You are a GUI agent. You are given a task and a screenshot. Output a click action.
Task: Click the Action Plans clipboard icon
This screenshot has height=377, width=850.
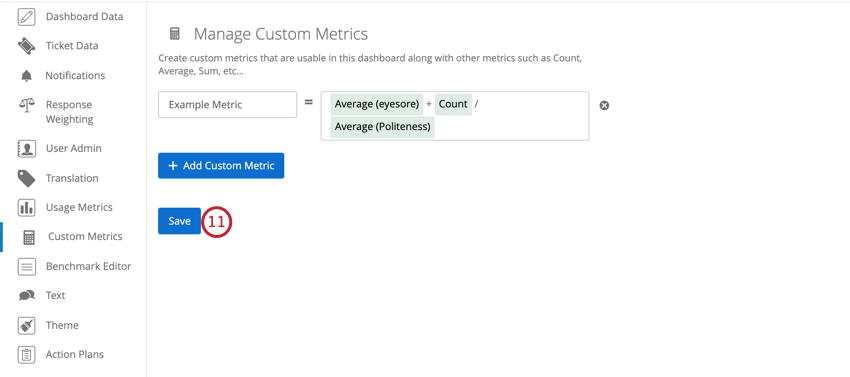click(x=27, y=355)
